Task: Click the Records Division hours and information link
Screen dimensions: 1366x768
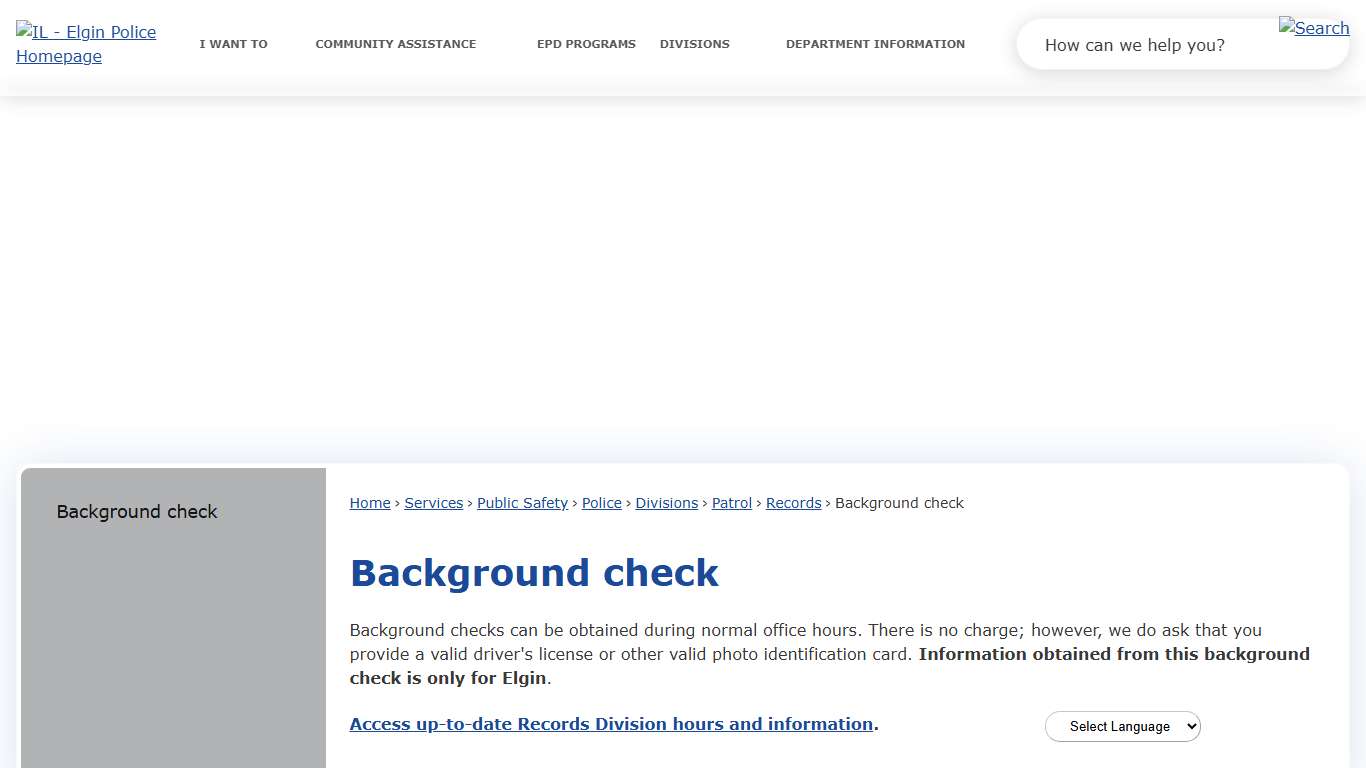Action: point(611,724)
